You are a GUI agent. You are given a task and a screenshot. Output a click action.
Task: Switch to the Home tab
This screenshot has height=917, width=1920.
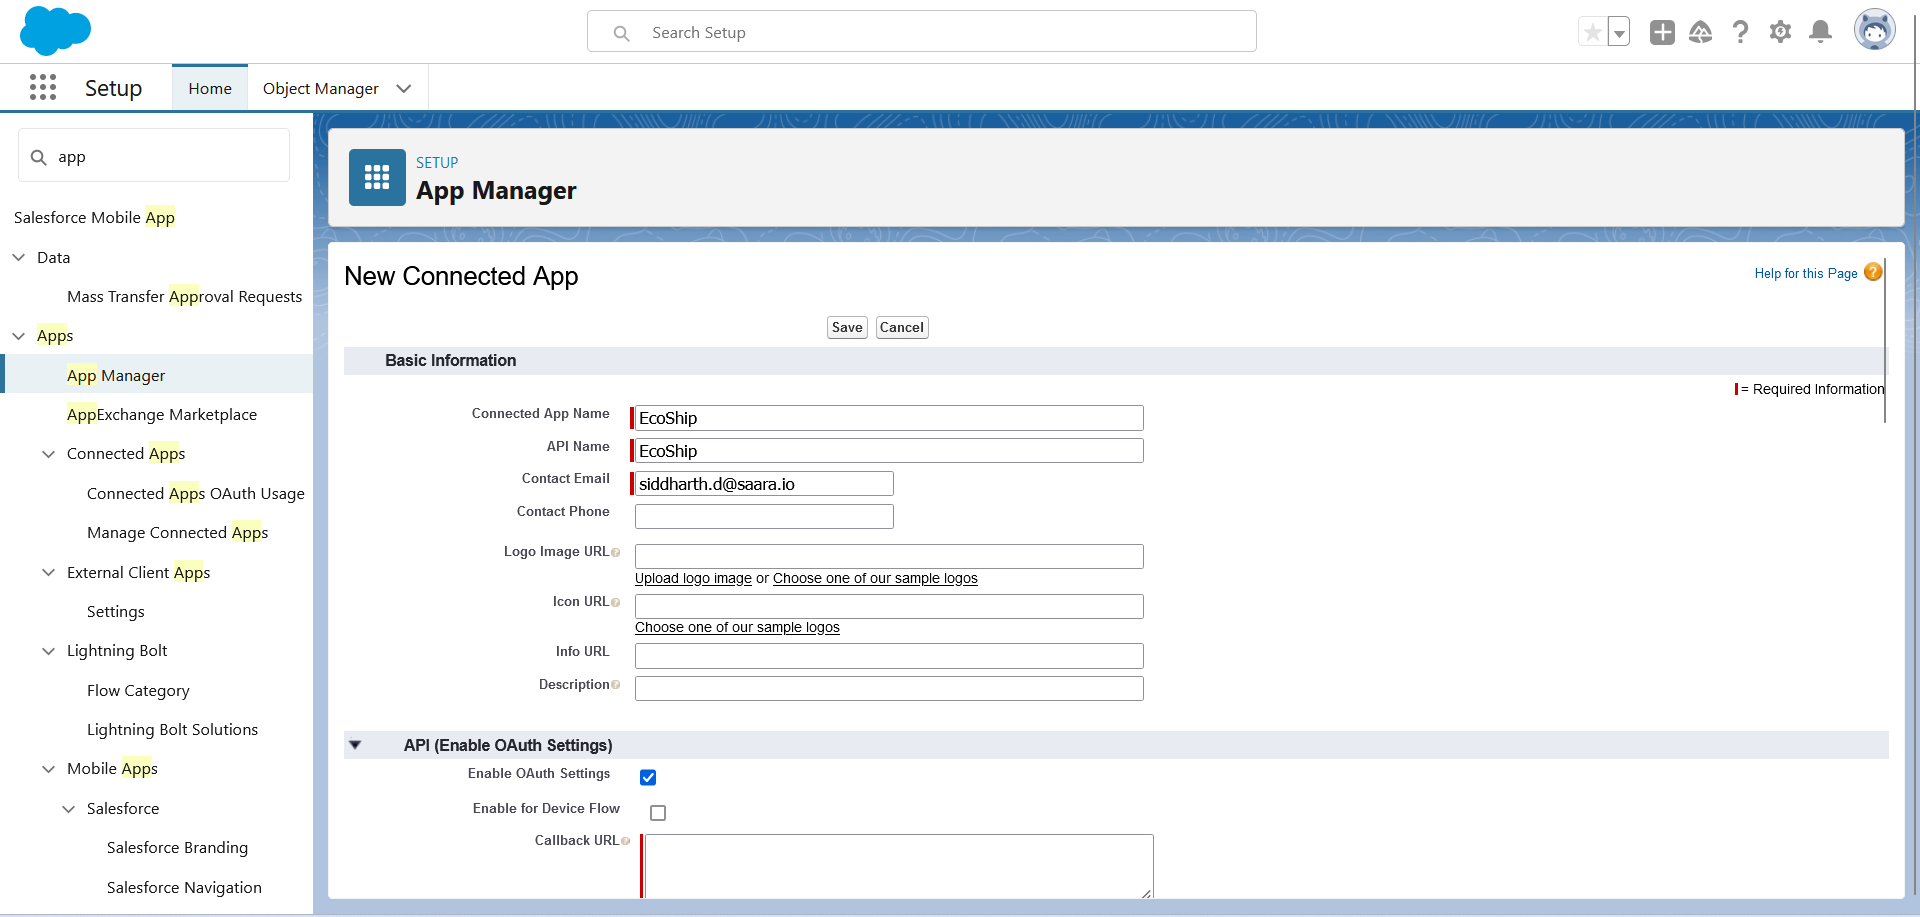(210, 88)
